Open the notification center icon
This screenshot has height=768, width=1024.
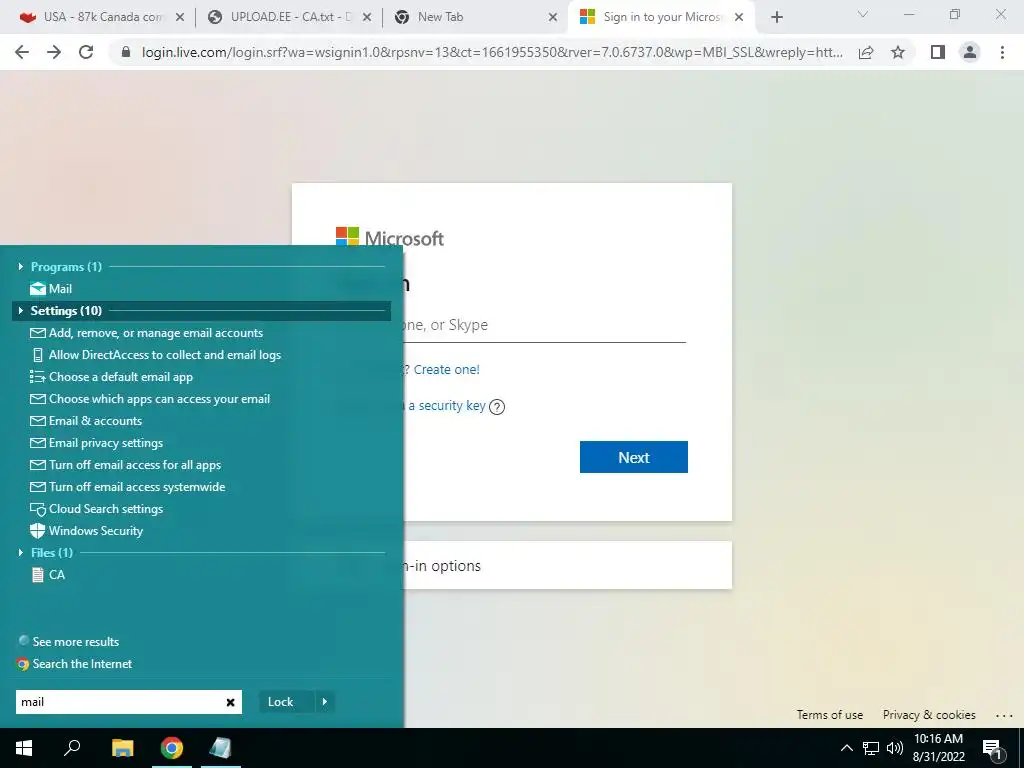coord(991,749)
